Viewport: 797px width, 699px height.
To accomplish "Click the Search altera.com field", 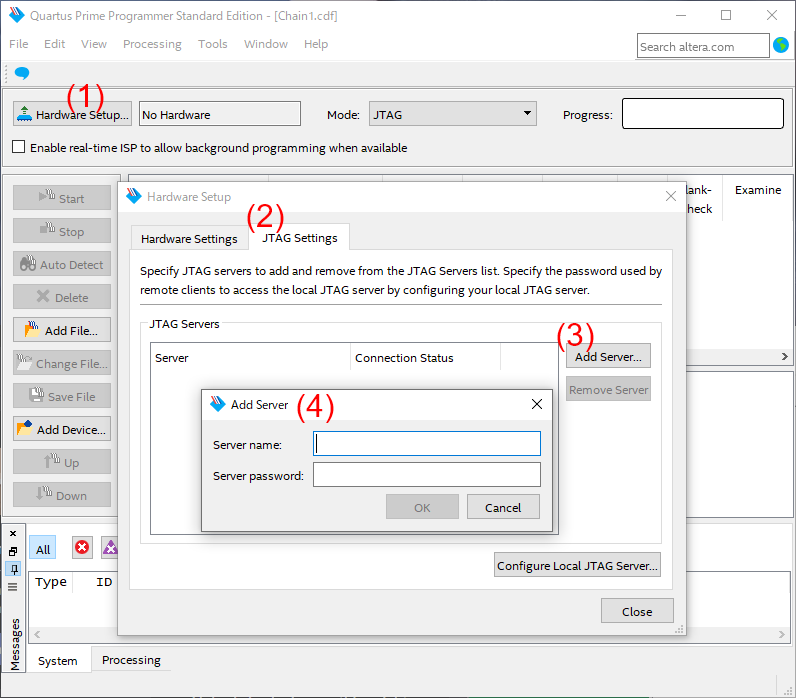I will click(x=702, y=46).
